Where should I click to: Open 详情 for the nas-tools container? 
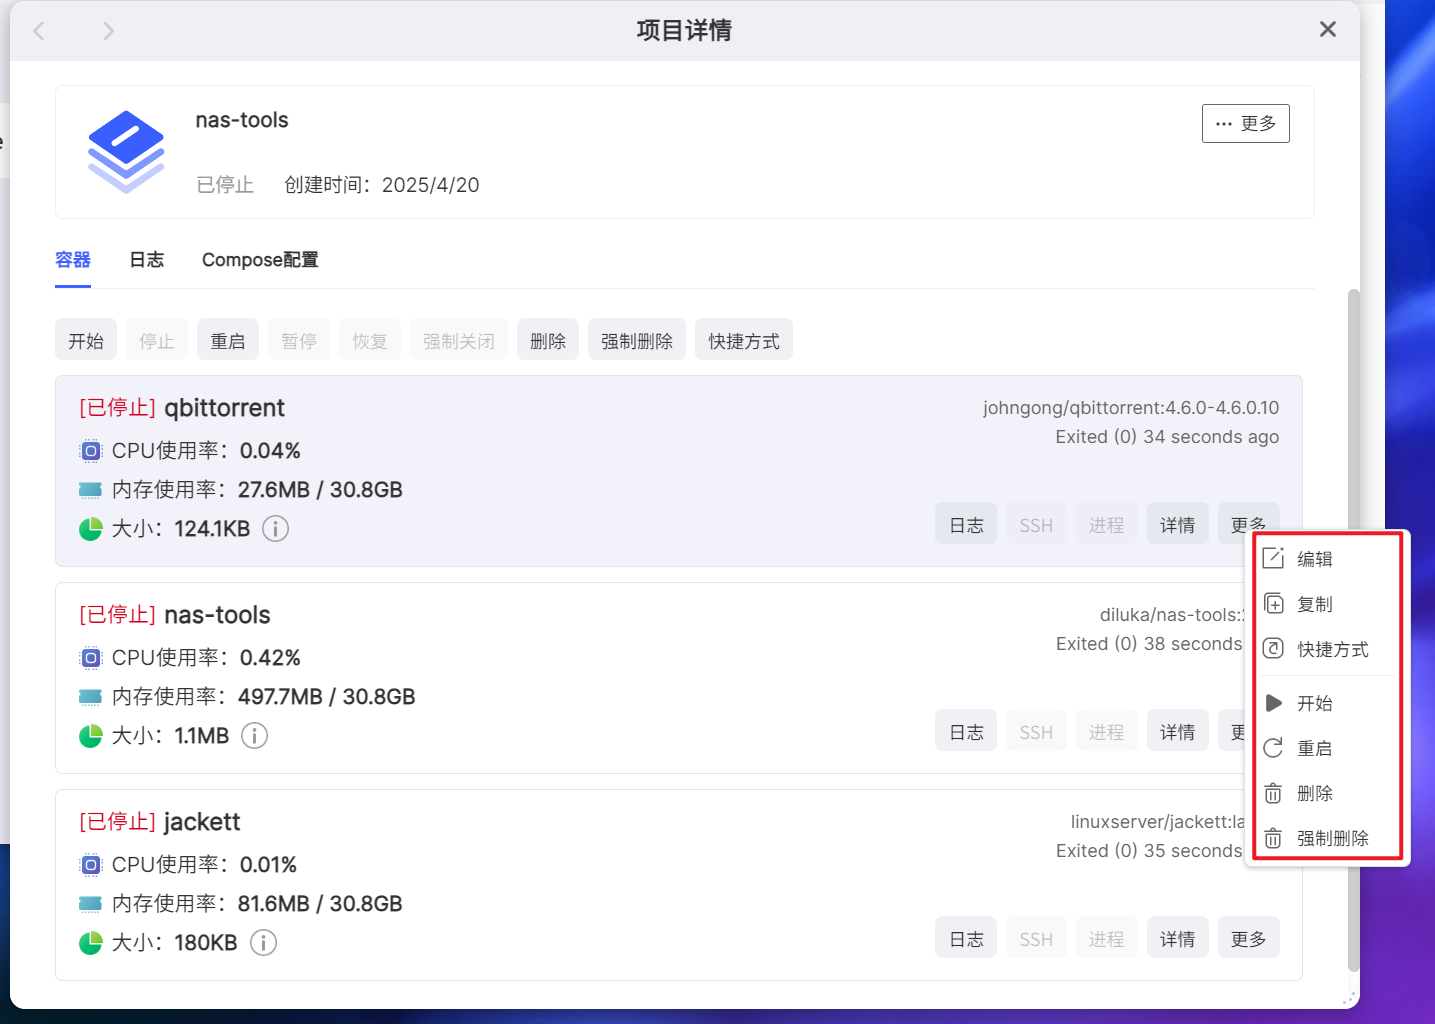[1178, 731]
